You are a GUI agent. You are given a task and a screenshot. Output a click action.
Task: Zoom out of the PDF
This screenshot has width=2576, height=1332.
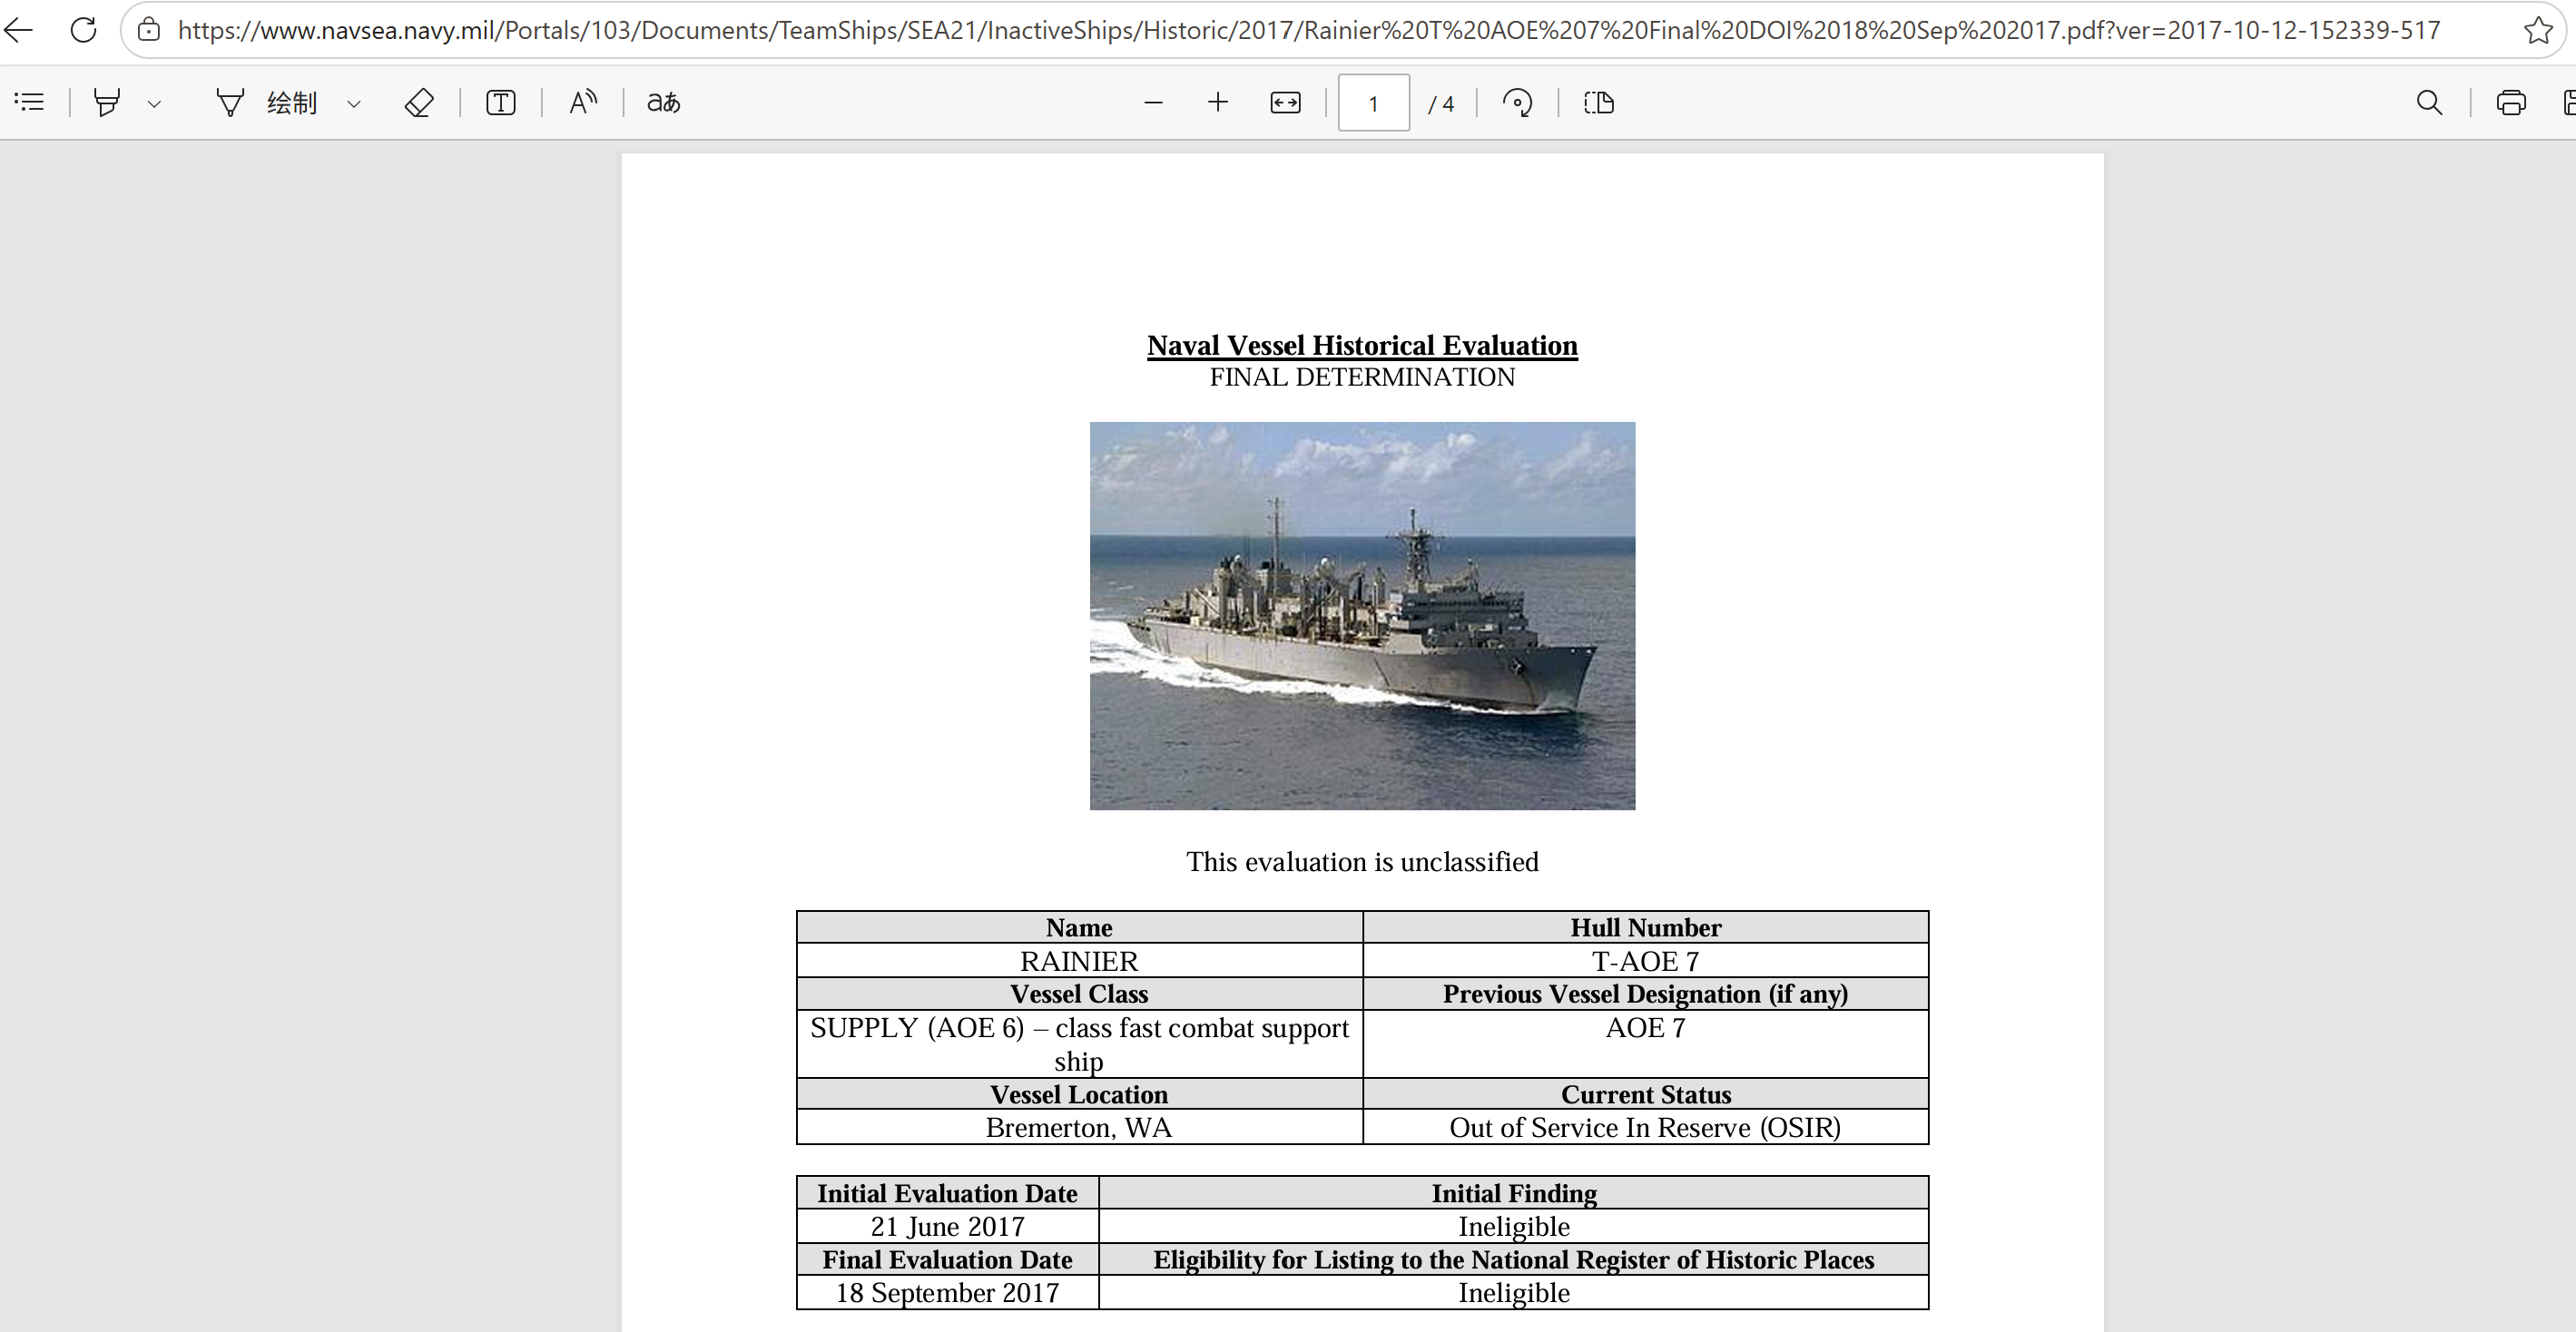1153,102
